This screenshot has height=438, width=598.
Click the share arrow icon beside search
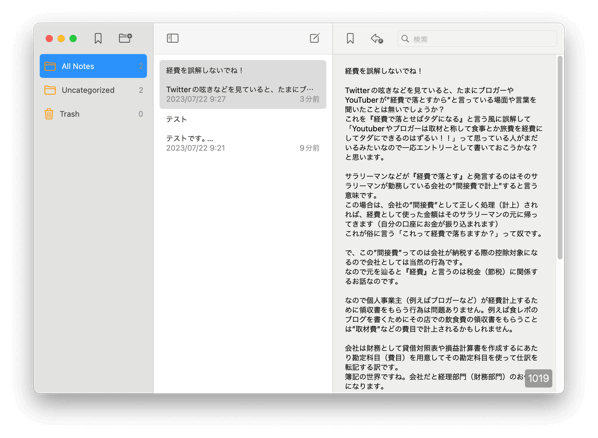377,39
